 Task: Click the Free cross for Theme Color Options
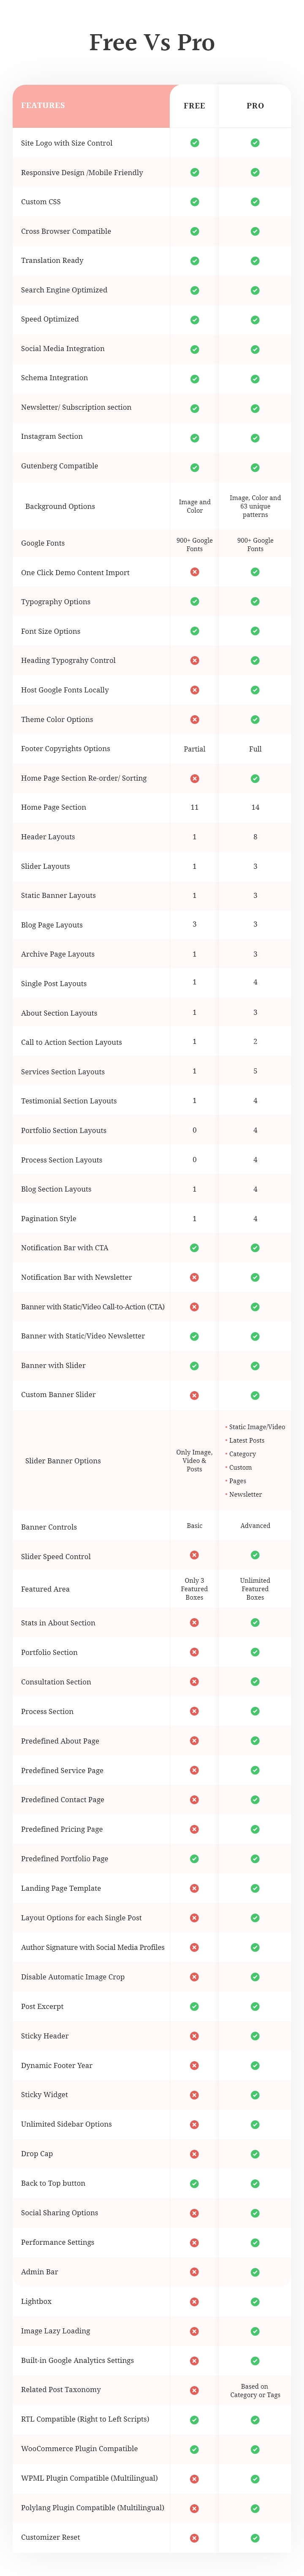(194, 719)
